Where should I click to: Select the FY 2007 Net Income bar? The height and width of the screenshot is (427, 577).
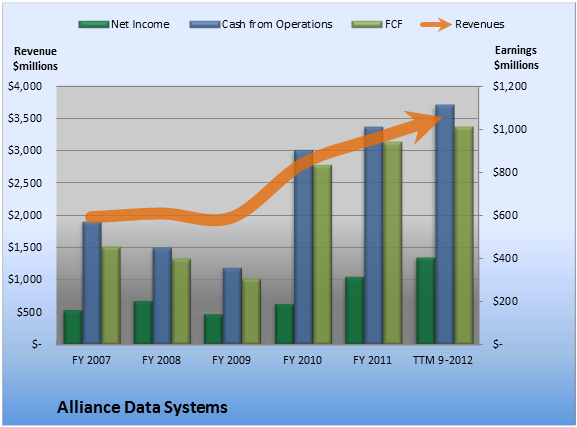point(73,327)
